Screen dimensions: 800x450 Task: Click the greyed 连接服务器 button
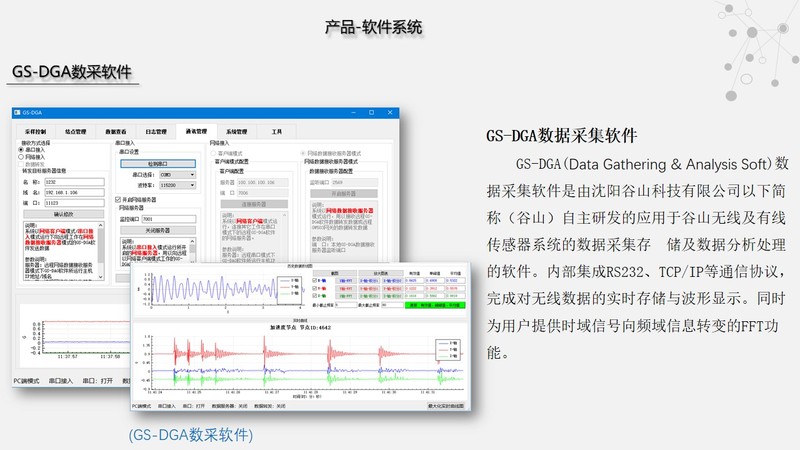(254, 204)
